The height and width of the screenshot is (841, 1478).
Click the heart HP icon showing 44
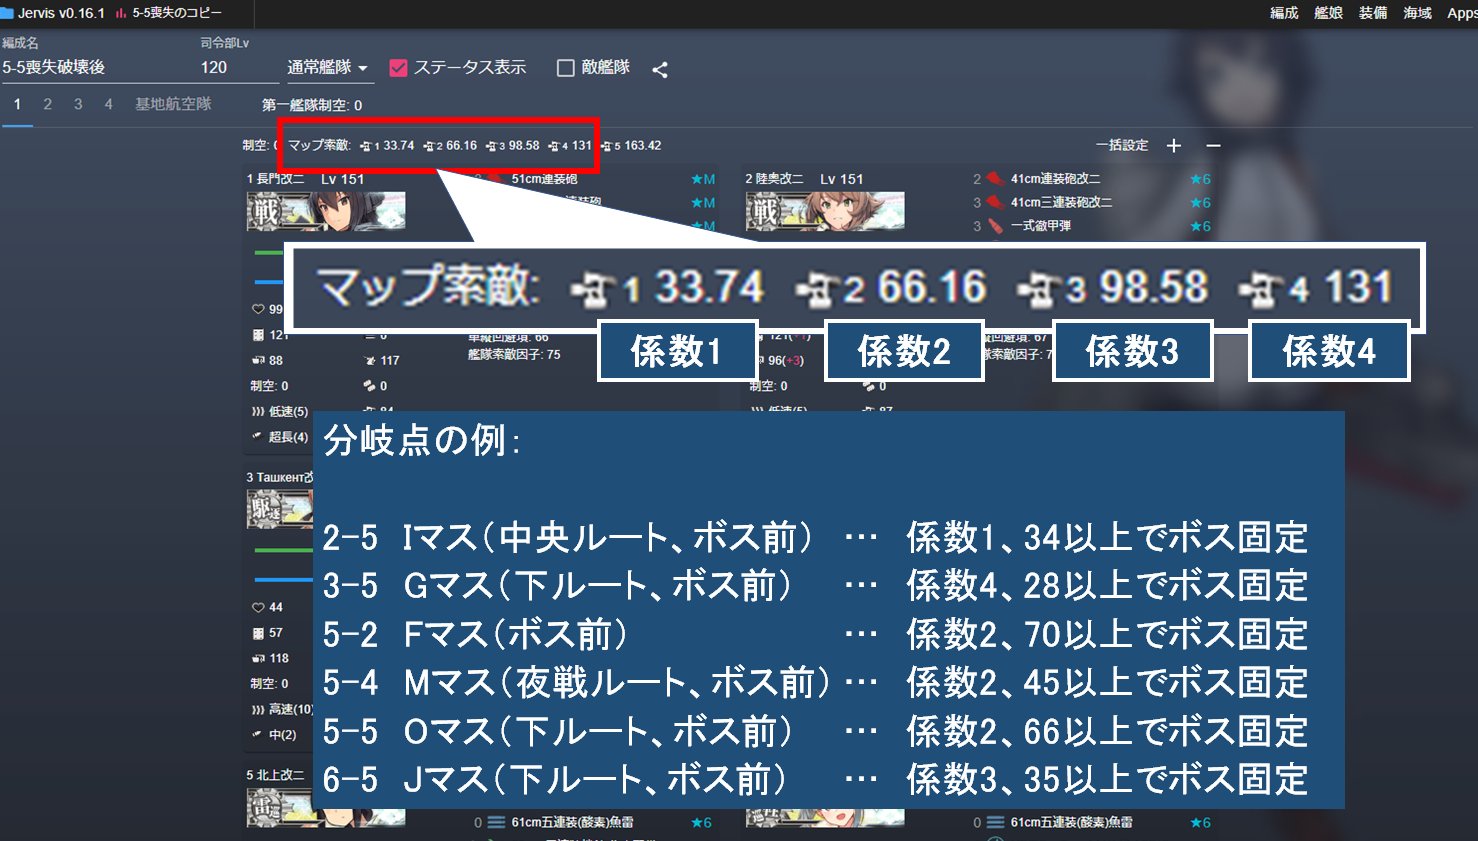point(258,607)
